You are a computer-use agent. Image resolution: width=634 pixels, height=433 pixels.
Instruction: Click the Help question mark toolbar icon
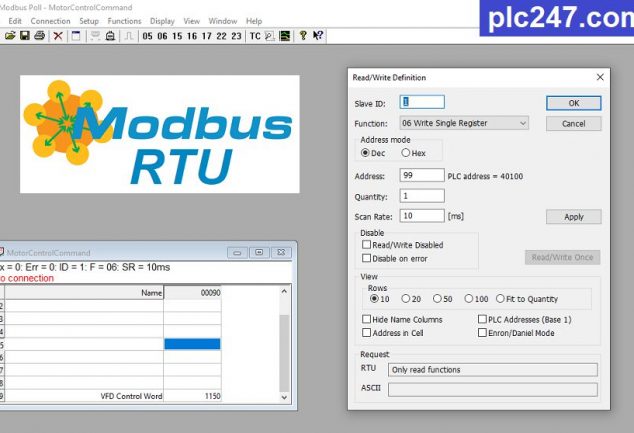click(x=303, y=36)
